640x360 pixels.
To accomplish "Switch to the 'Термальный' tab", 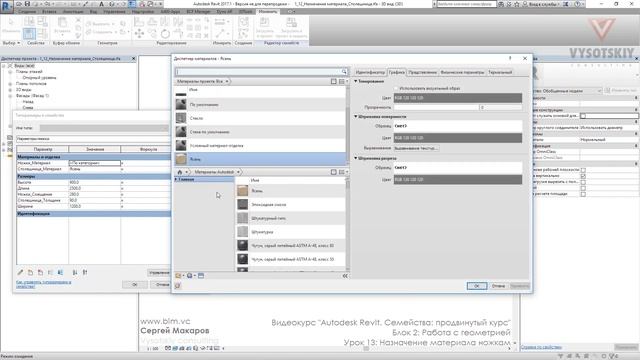I will 500,72.
